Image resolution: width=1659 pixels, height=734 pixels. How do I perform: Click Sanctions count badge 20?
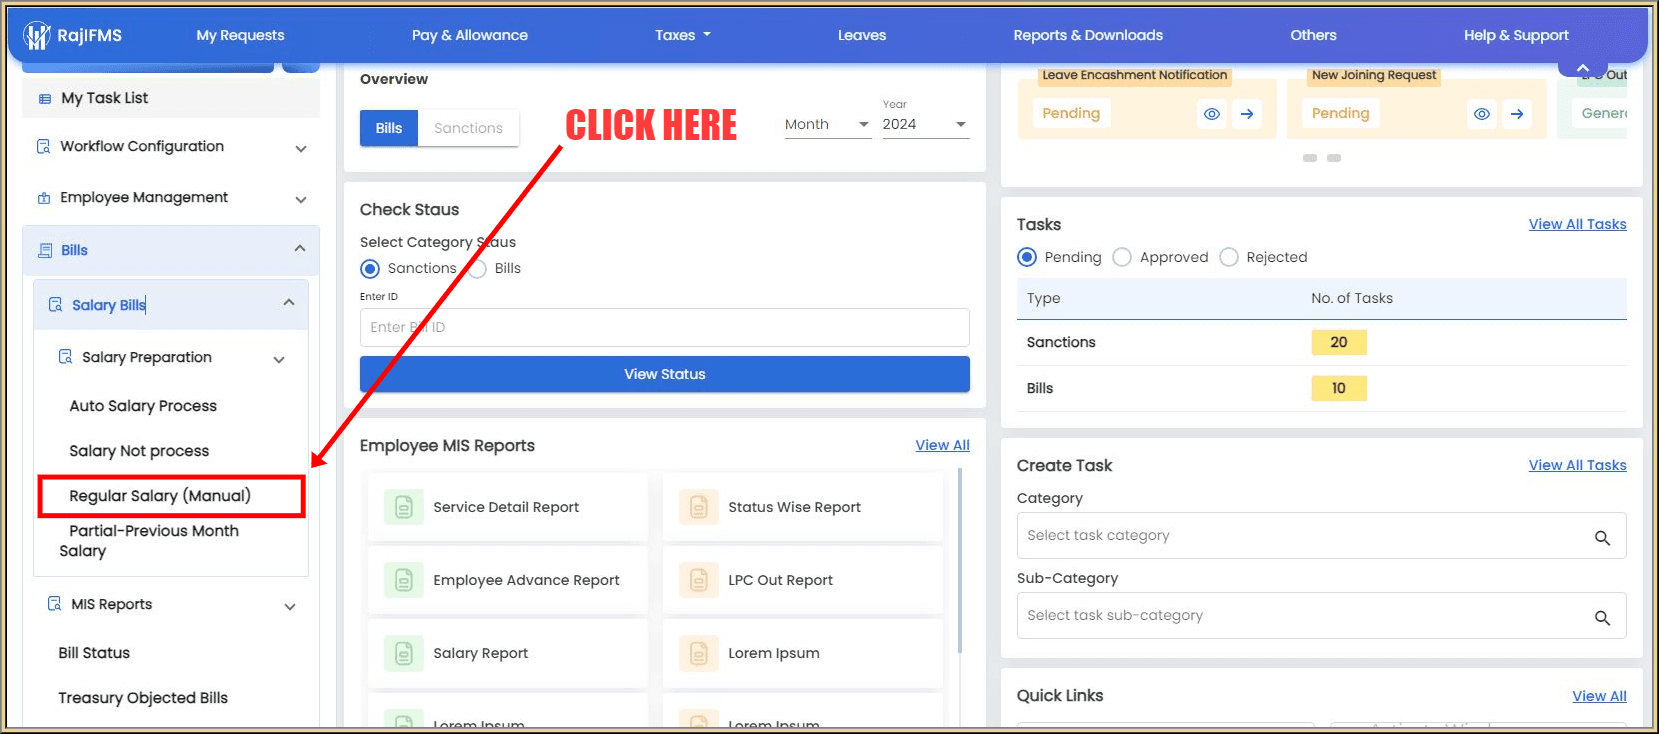tap(1339, 342)
